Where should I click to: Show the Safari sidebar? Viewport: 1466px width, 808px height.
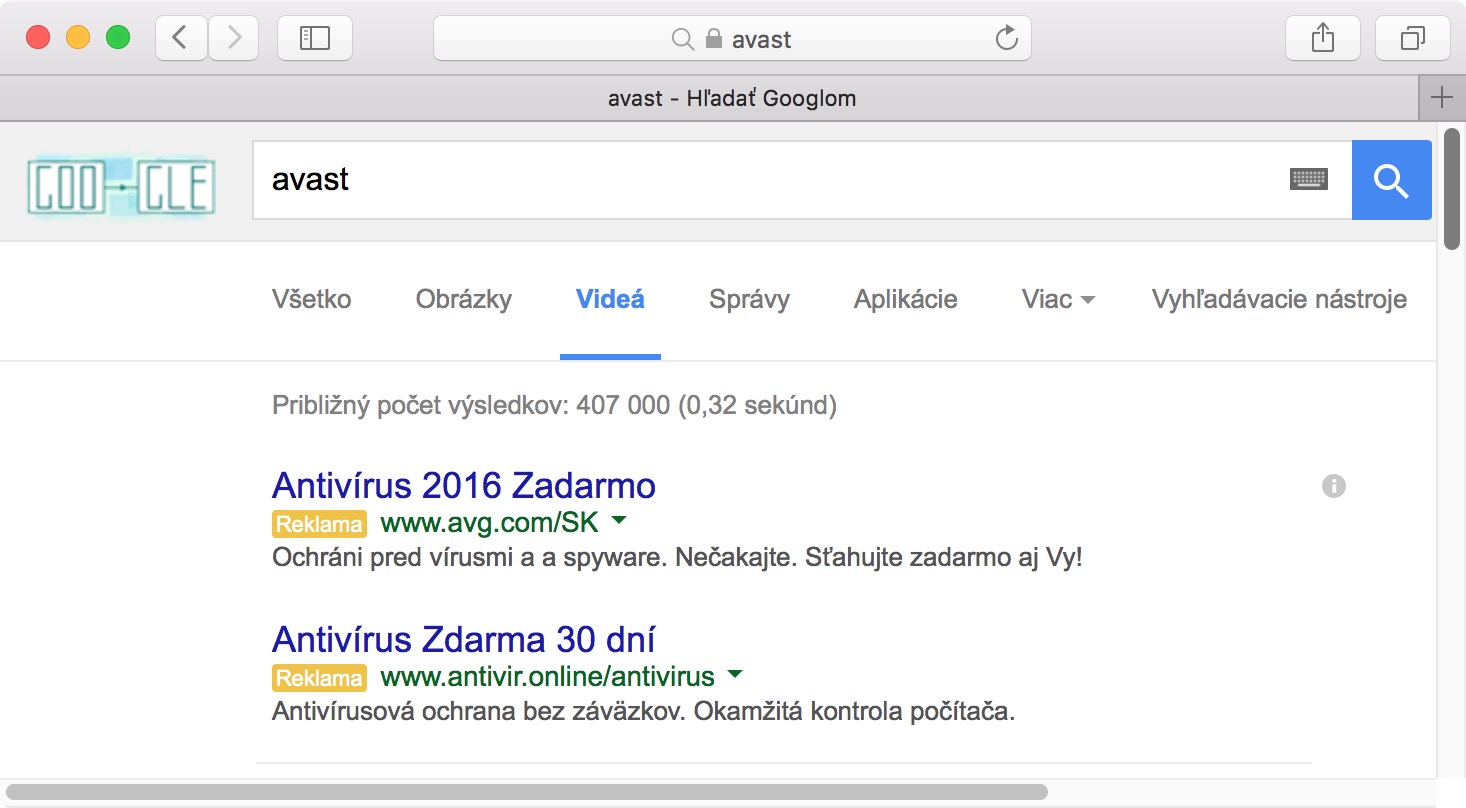[315, 39]
